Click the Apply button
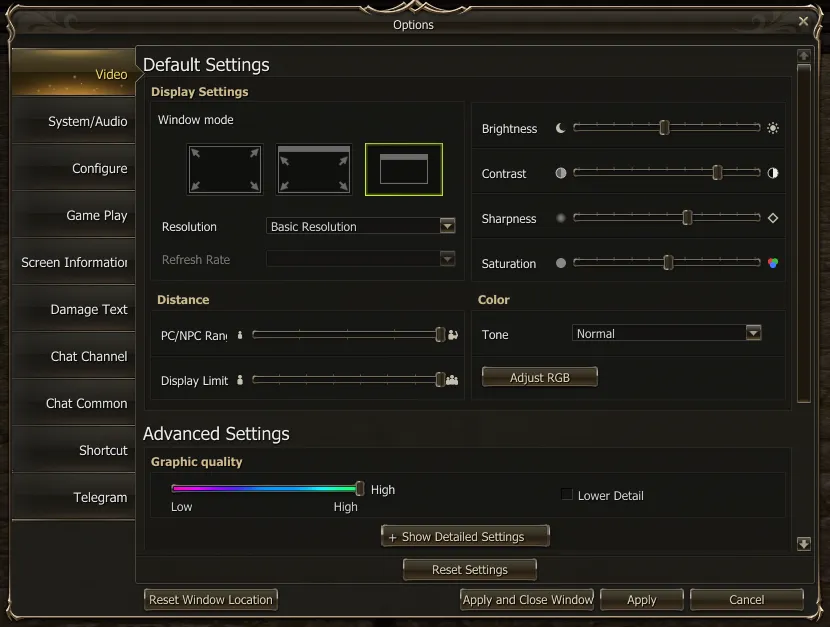The height and width of the screenshot is (627, 830). (x=642, y=599)
